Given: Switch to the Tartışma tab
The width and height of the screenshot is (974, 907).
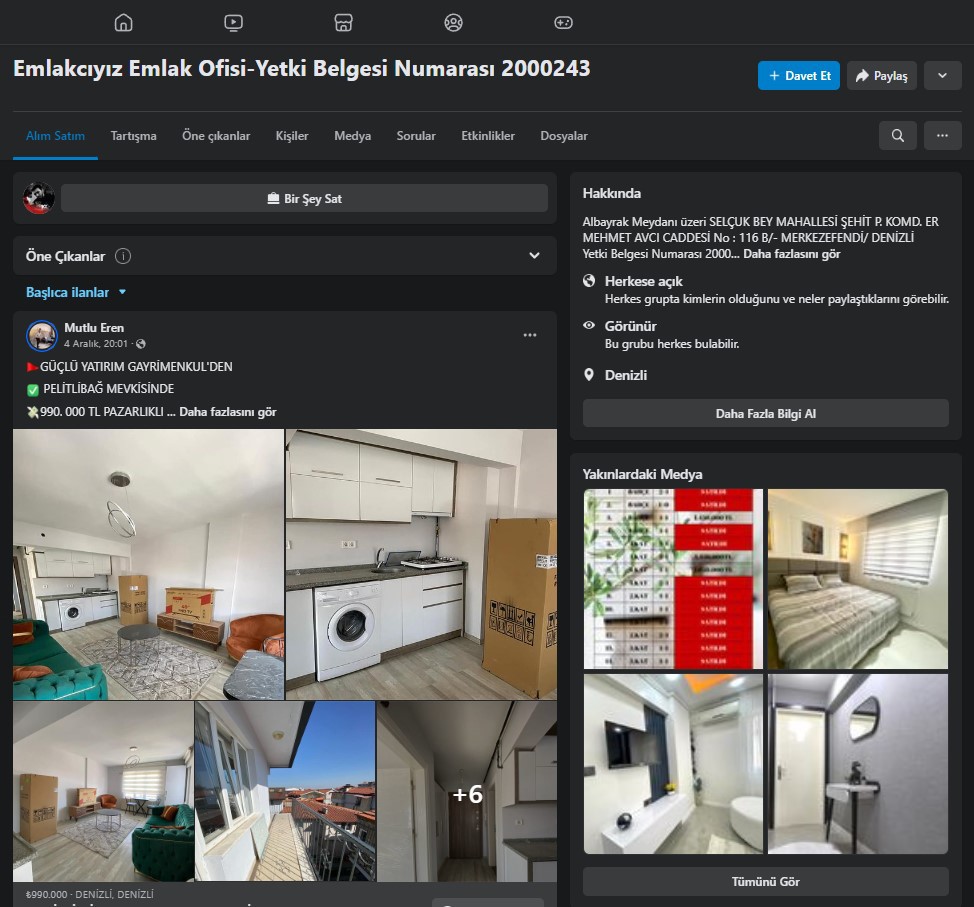Looking at the screenshot, I should click(133, 136).
